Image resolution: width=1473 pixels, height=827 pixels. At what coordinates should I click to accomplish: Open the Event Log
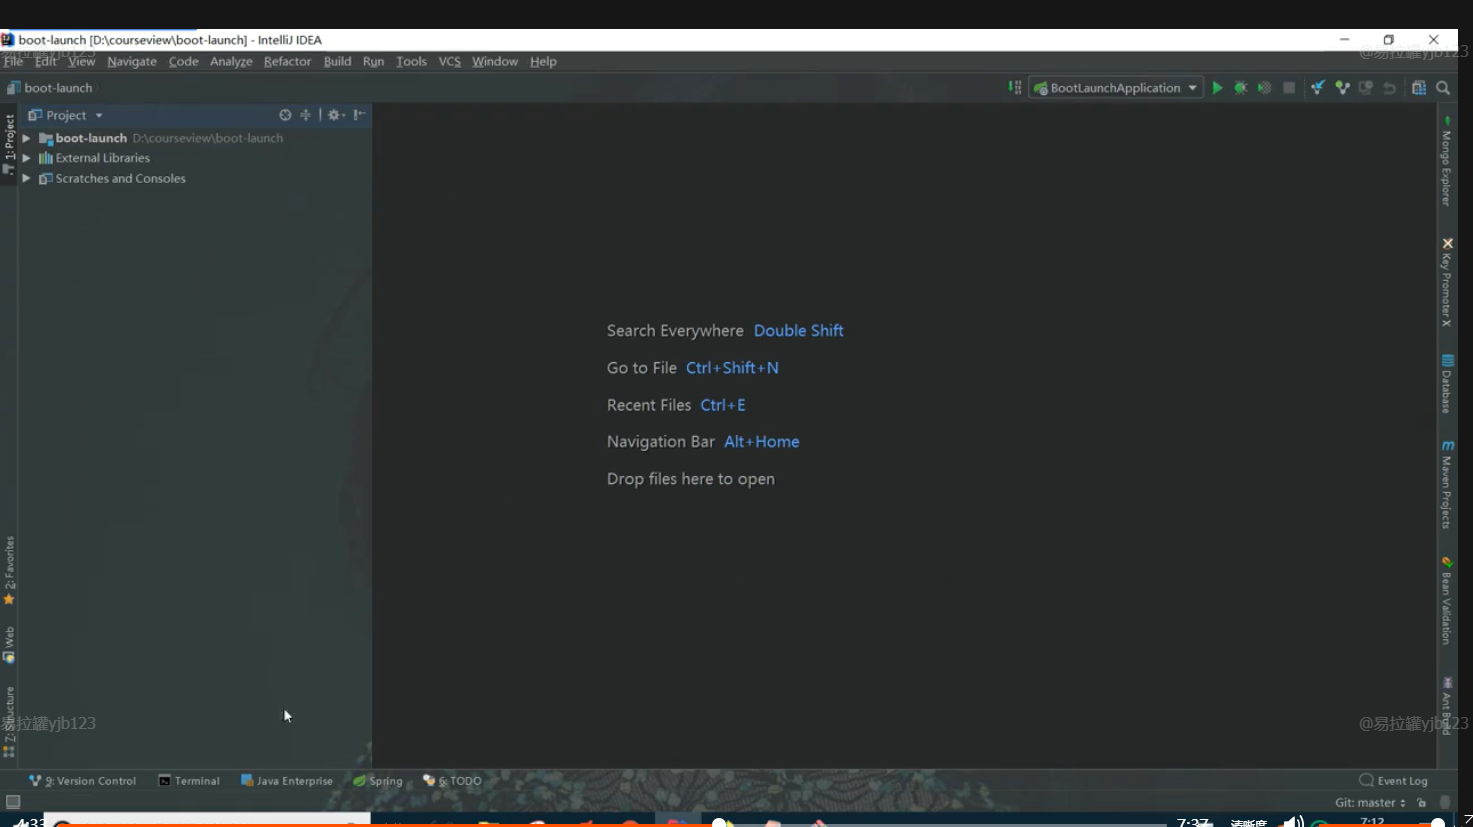click(x=1393, y=781)
